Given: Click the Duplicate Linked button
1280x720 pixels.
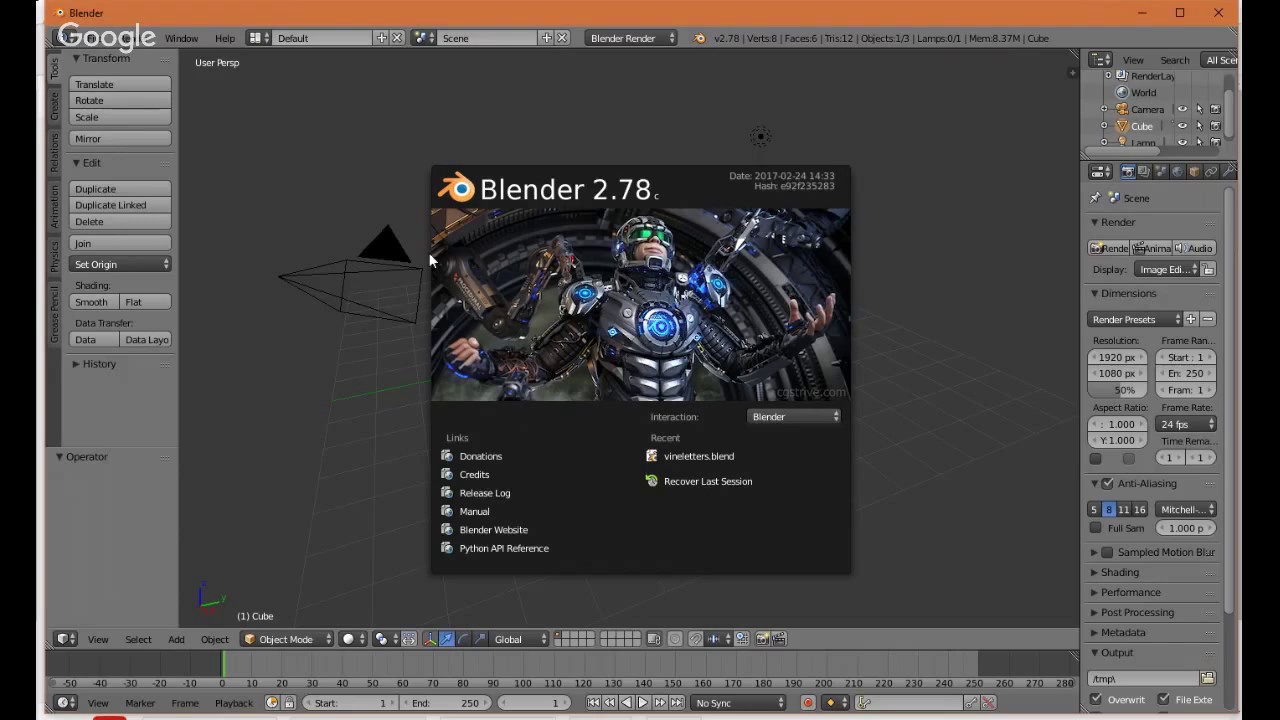Looking at the screenshot, I should pyautogui.click(x=120, y=205).
